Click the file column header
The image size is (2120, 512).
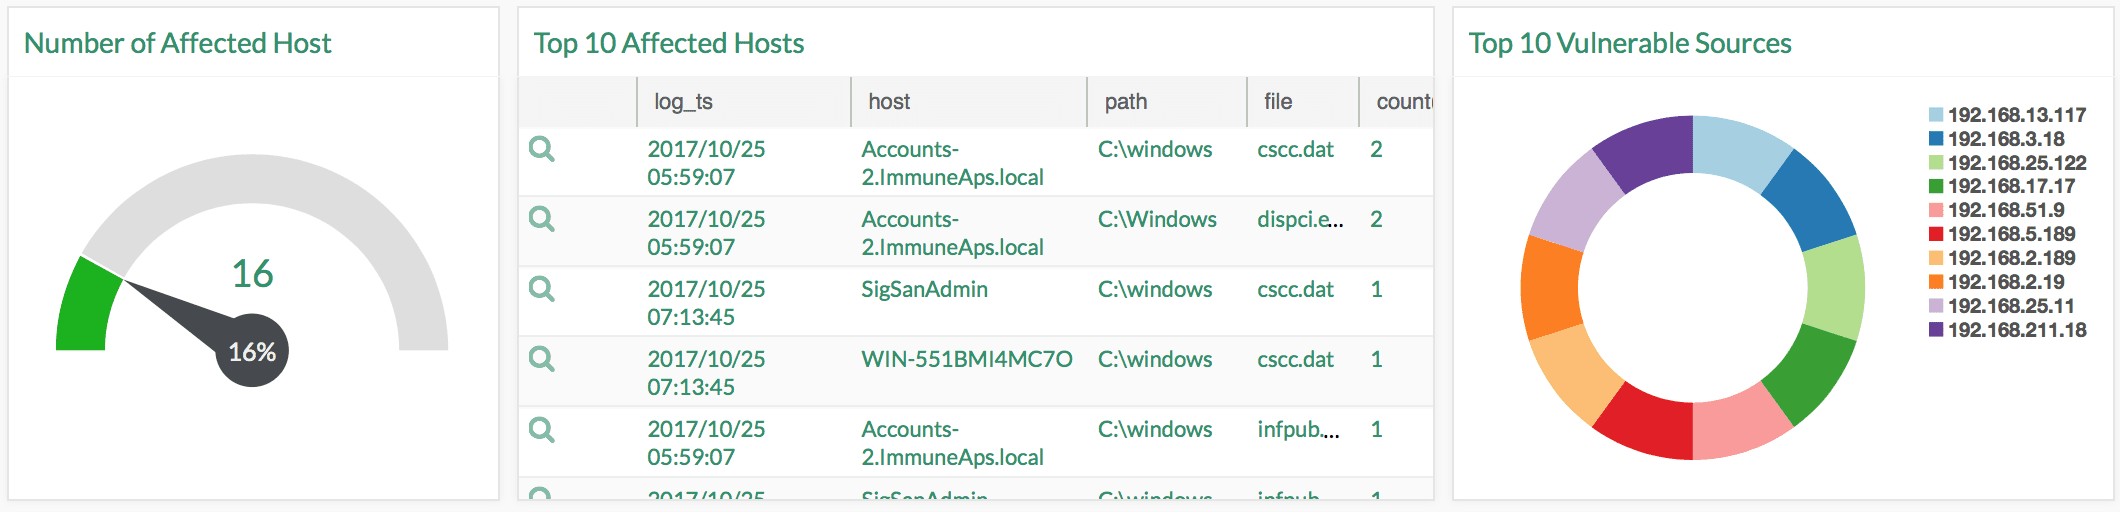click(x=1277, y=102)
